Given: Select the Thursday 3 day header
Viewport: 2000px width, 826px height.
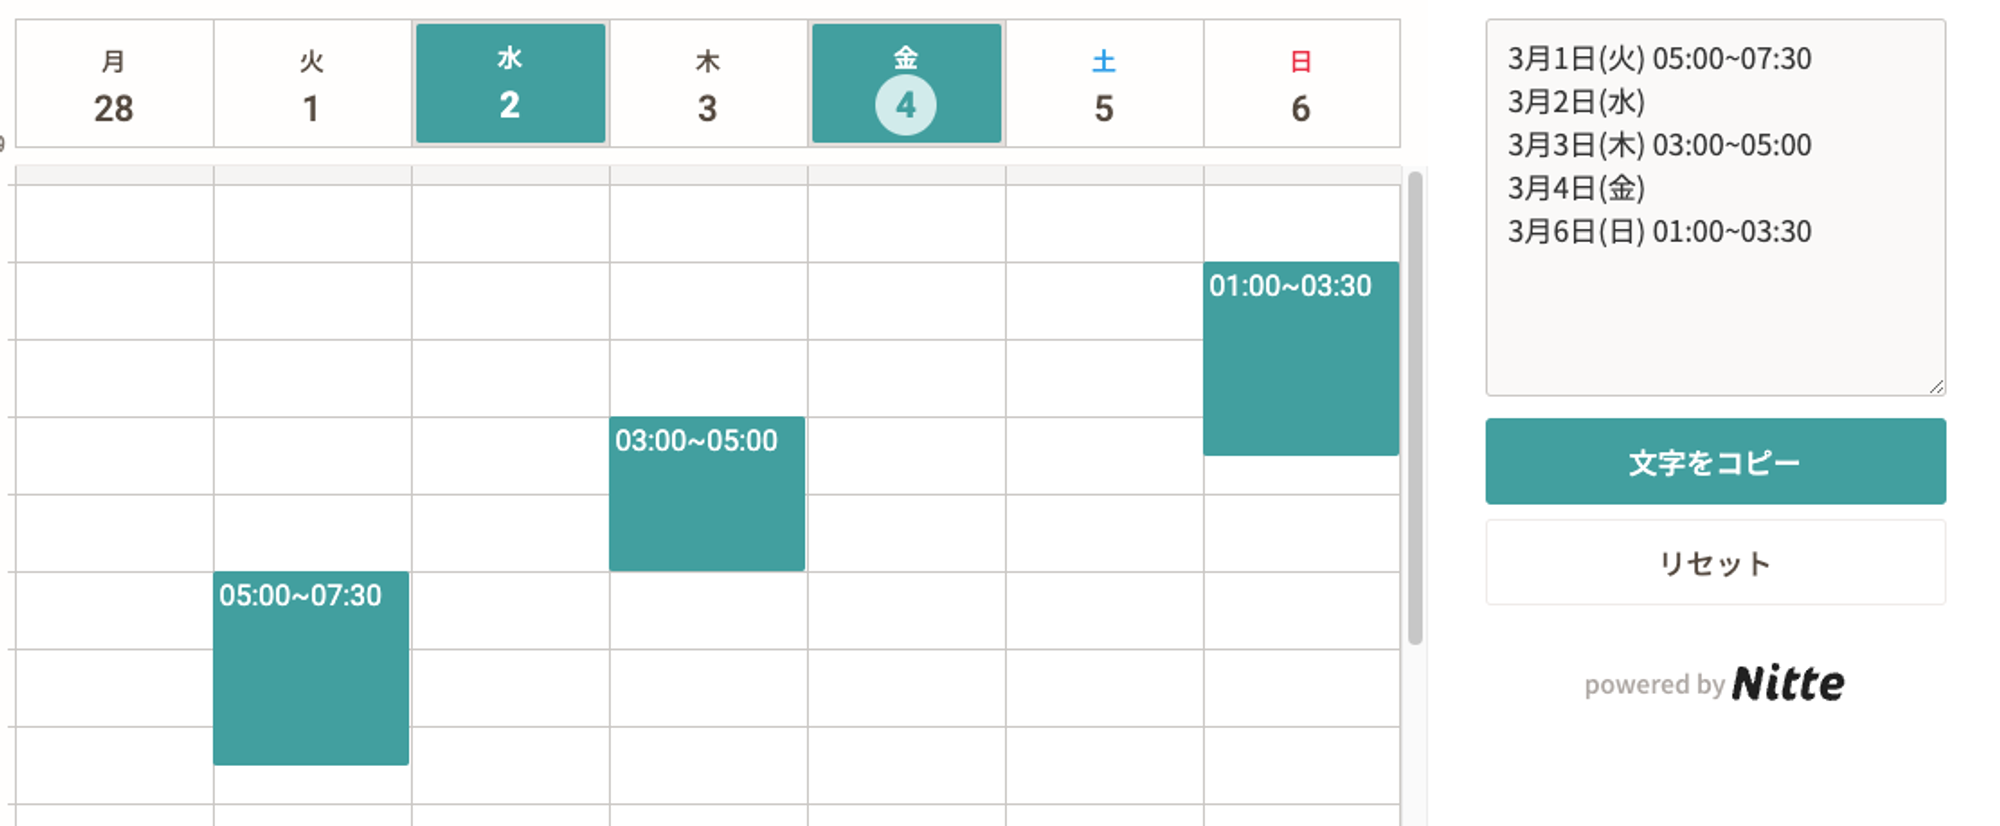Looking at the screenshot, I should [x=708, y=84].
